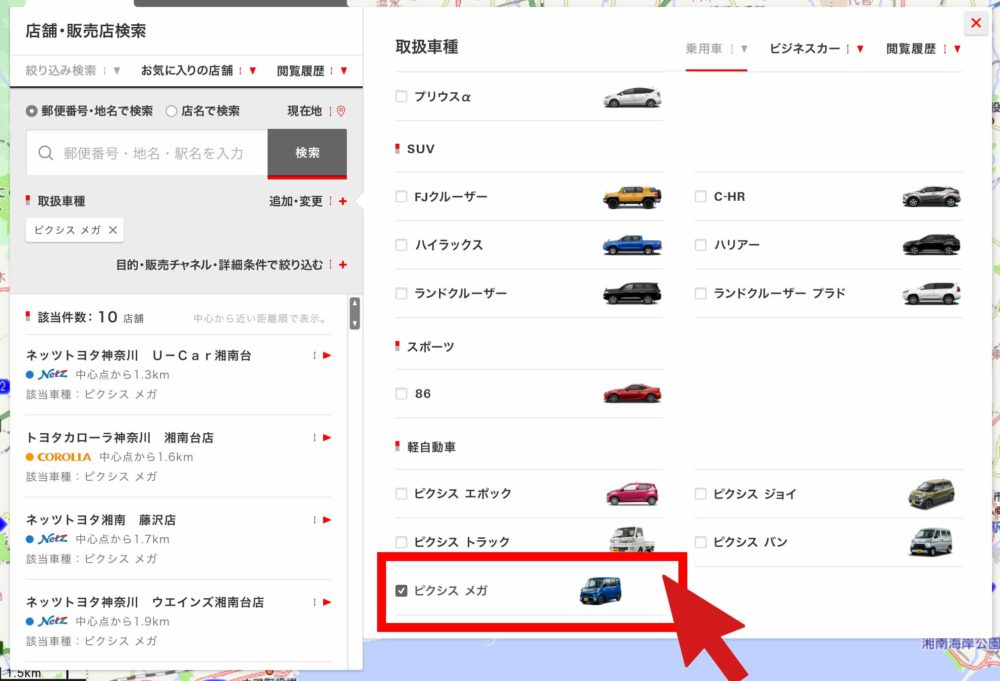Open the 乗用車 tab dropdown

point(716,49)
